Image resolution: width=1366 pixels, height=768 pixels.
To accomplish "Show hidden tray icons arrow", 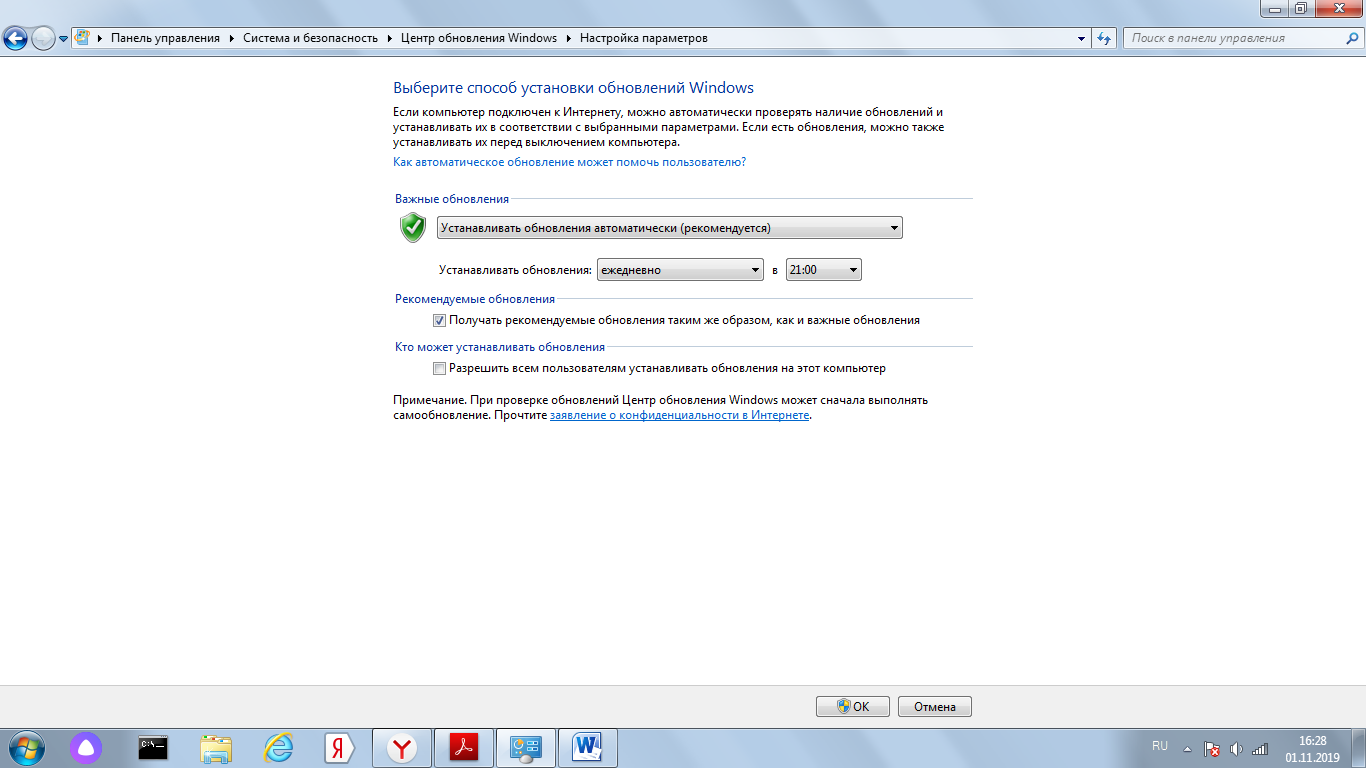I will point(1187,748).
